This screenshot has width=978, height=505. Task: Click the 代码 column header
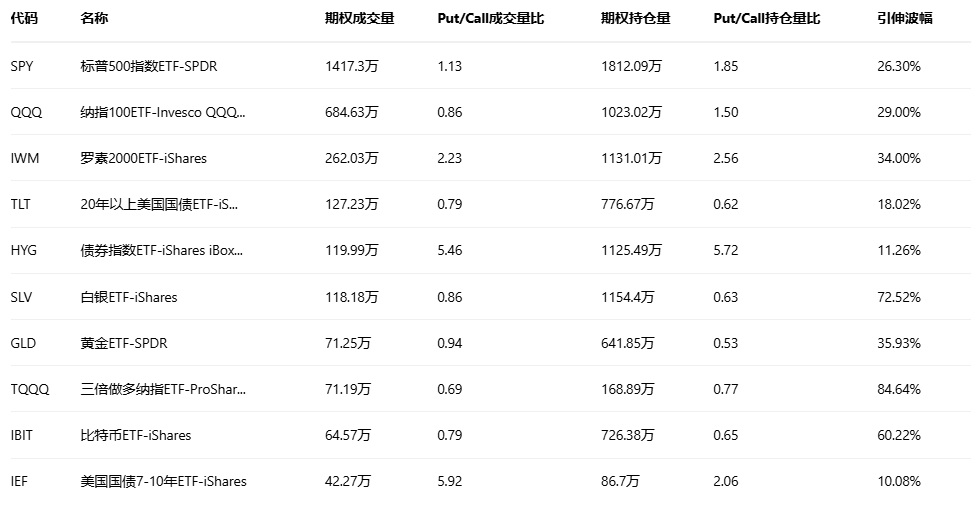(x=24, y=19)
